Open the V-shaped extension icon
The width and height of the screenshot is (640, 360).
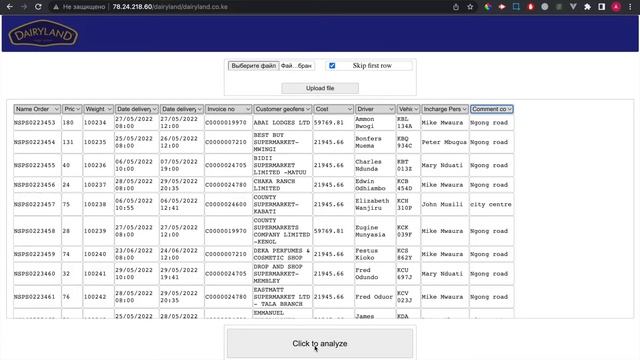coord(573,7)
